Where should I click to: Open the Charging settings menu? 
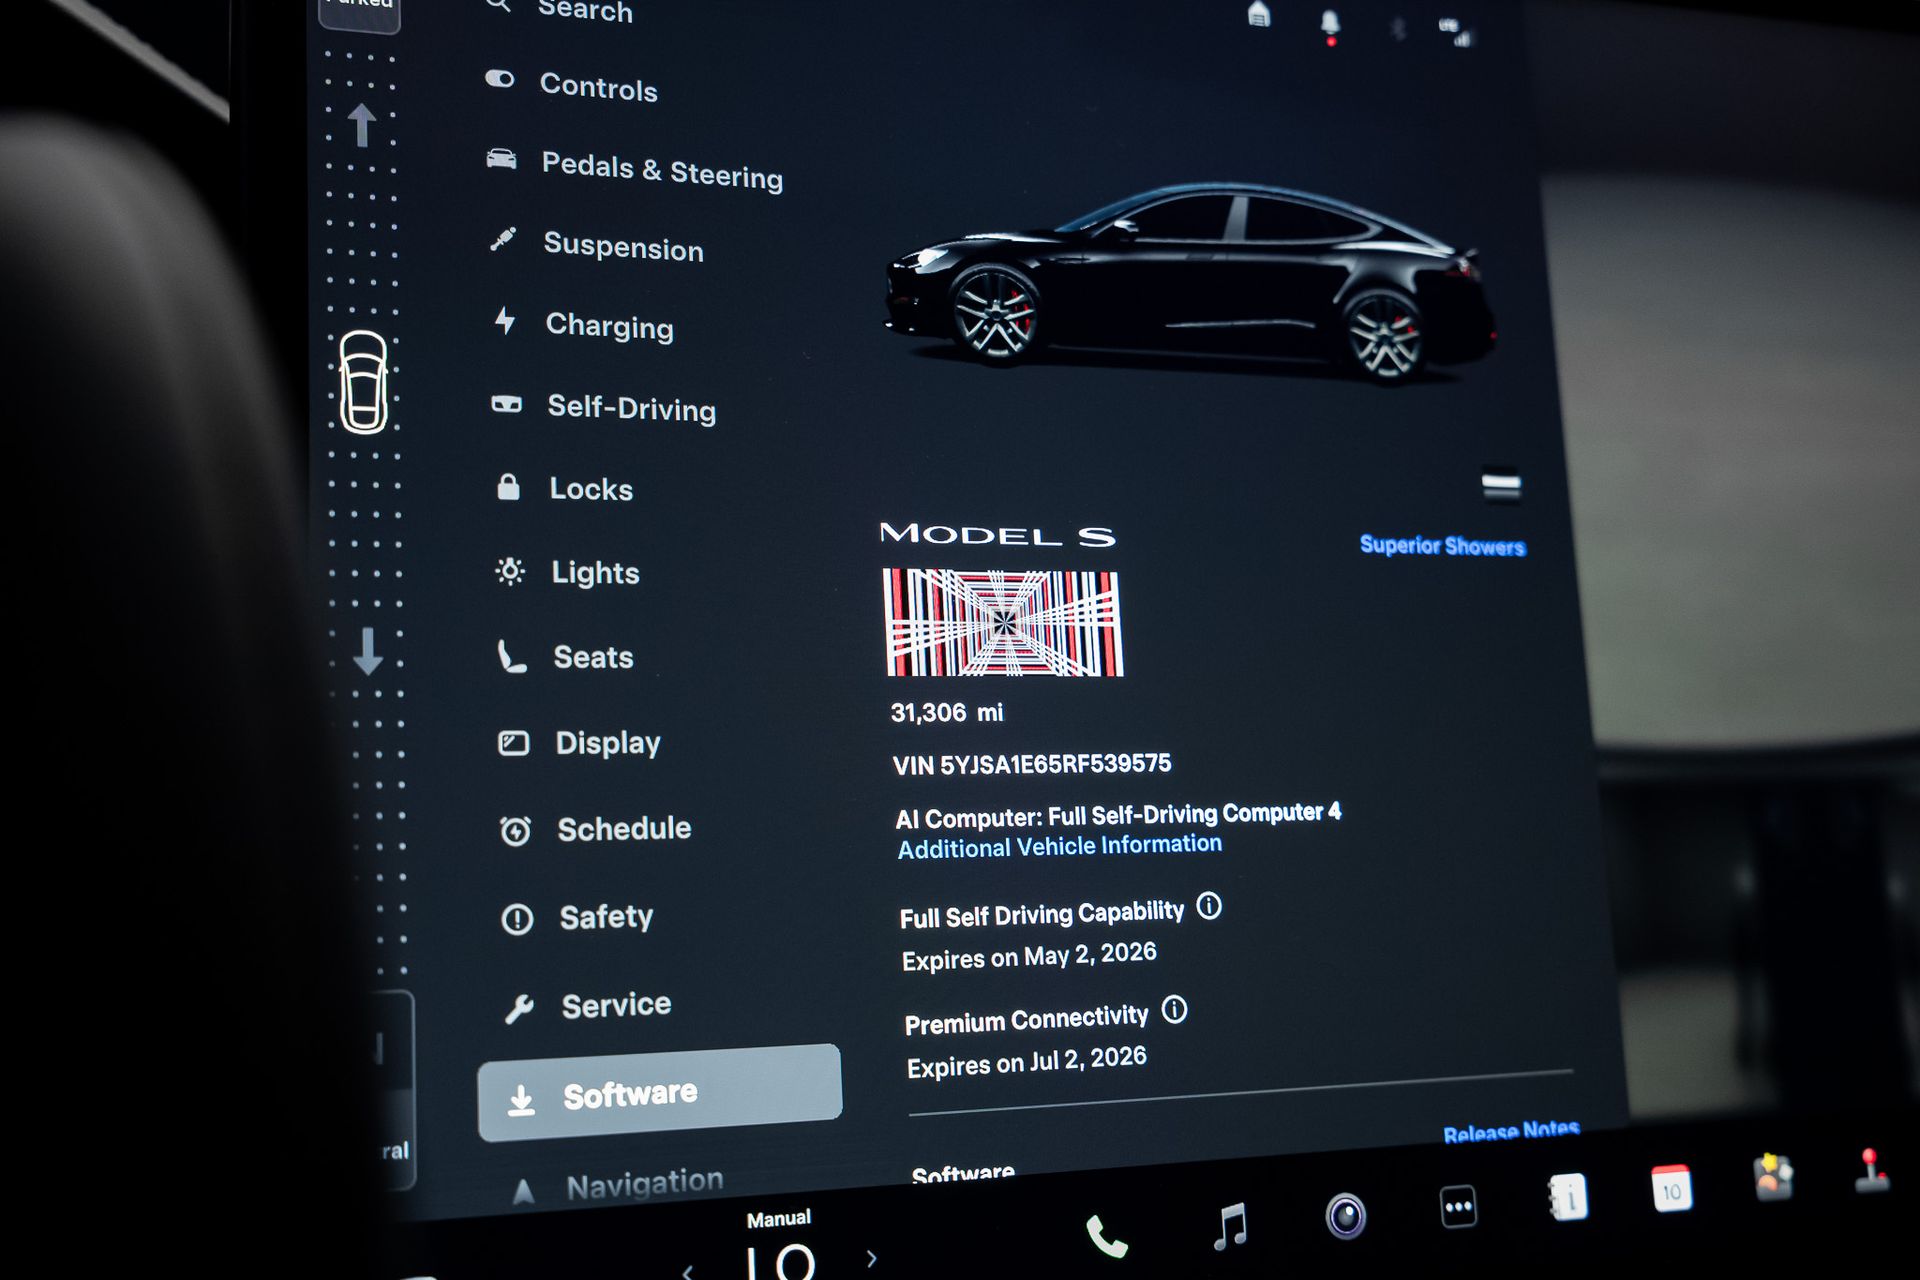point(608,326)
